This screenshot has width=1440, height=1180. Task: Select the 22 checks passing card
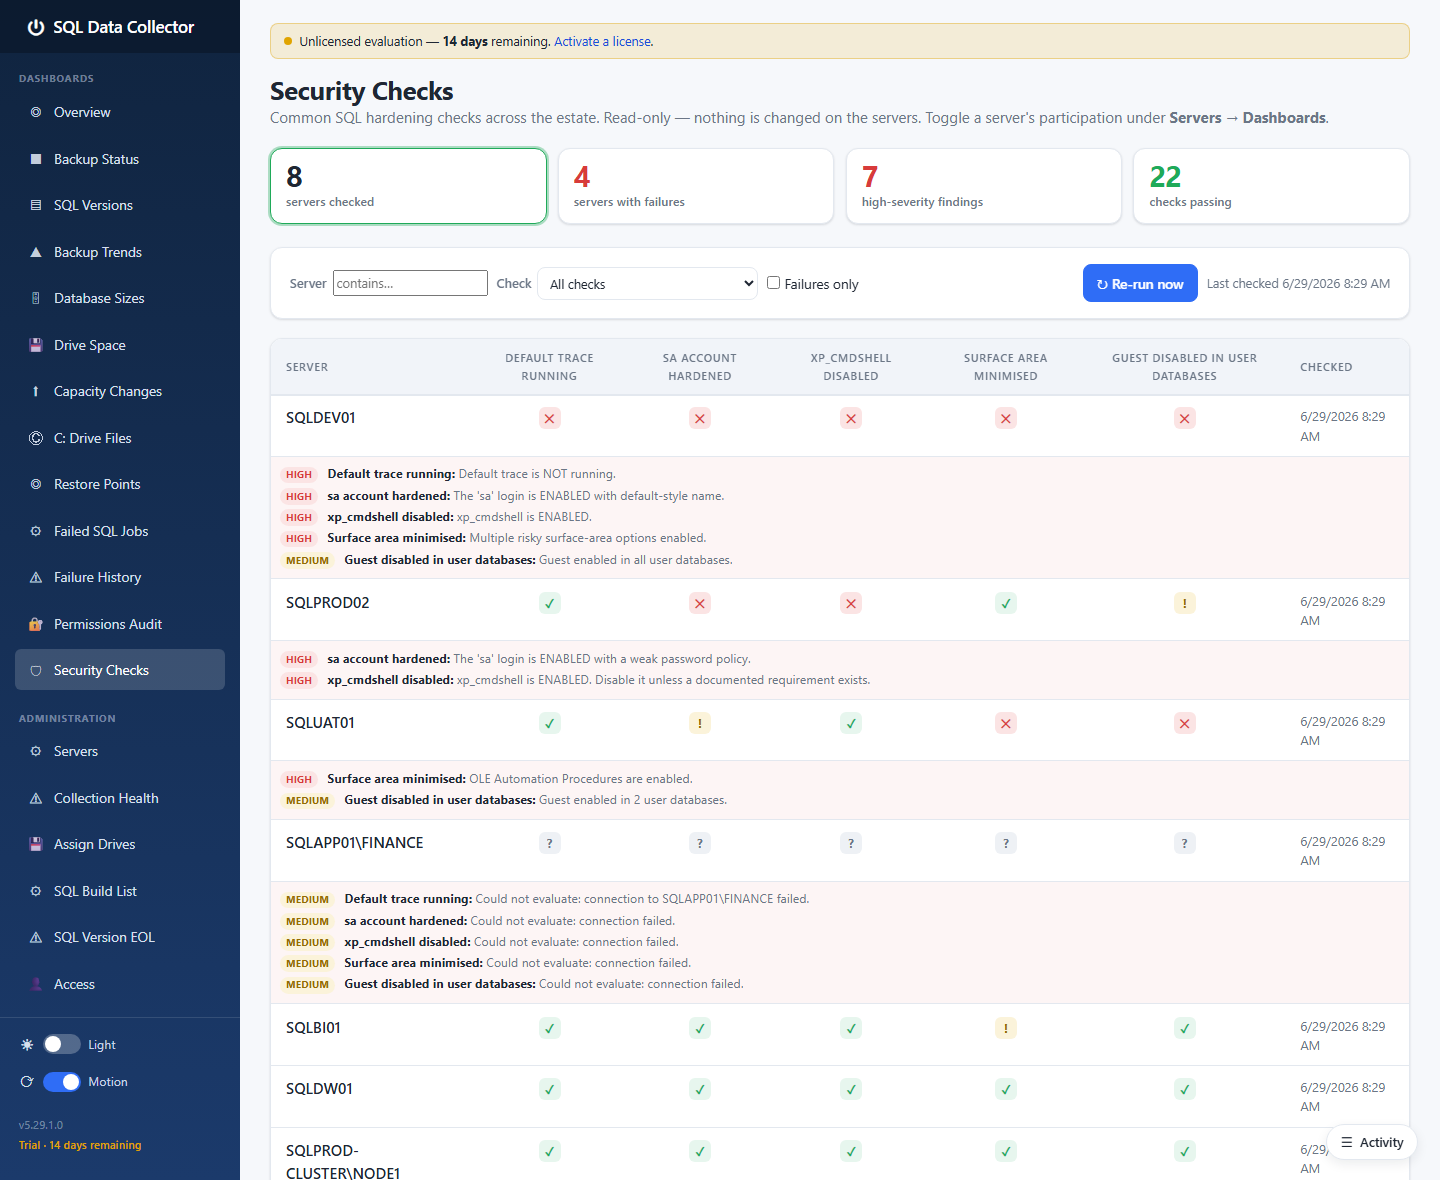point(1271,186)
